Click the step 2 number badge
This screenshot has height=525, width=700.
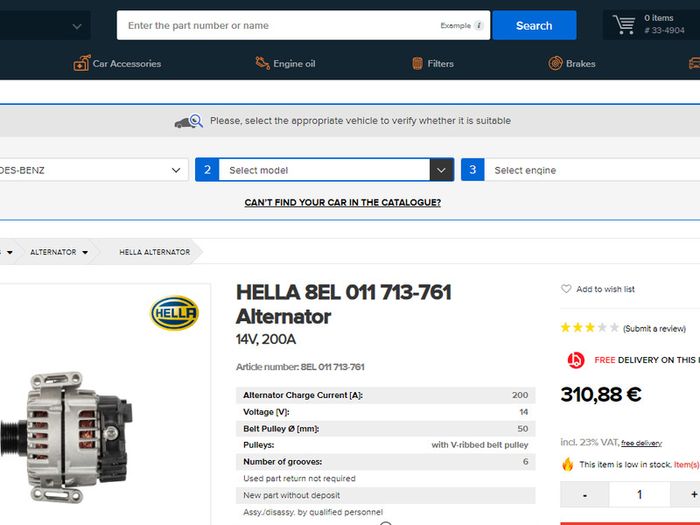[x=207, y=170]
